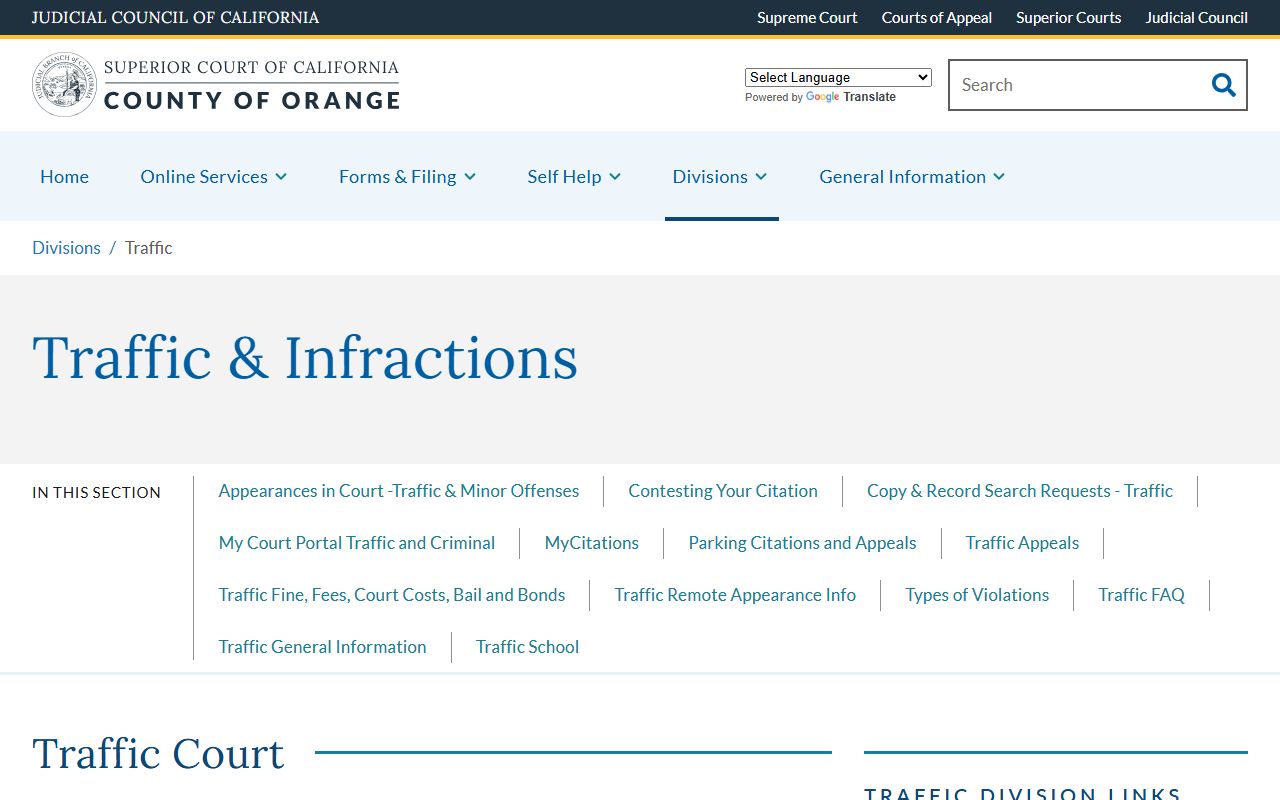Open Parking Citations and Appeals

click(x=802, y=543)
